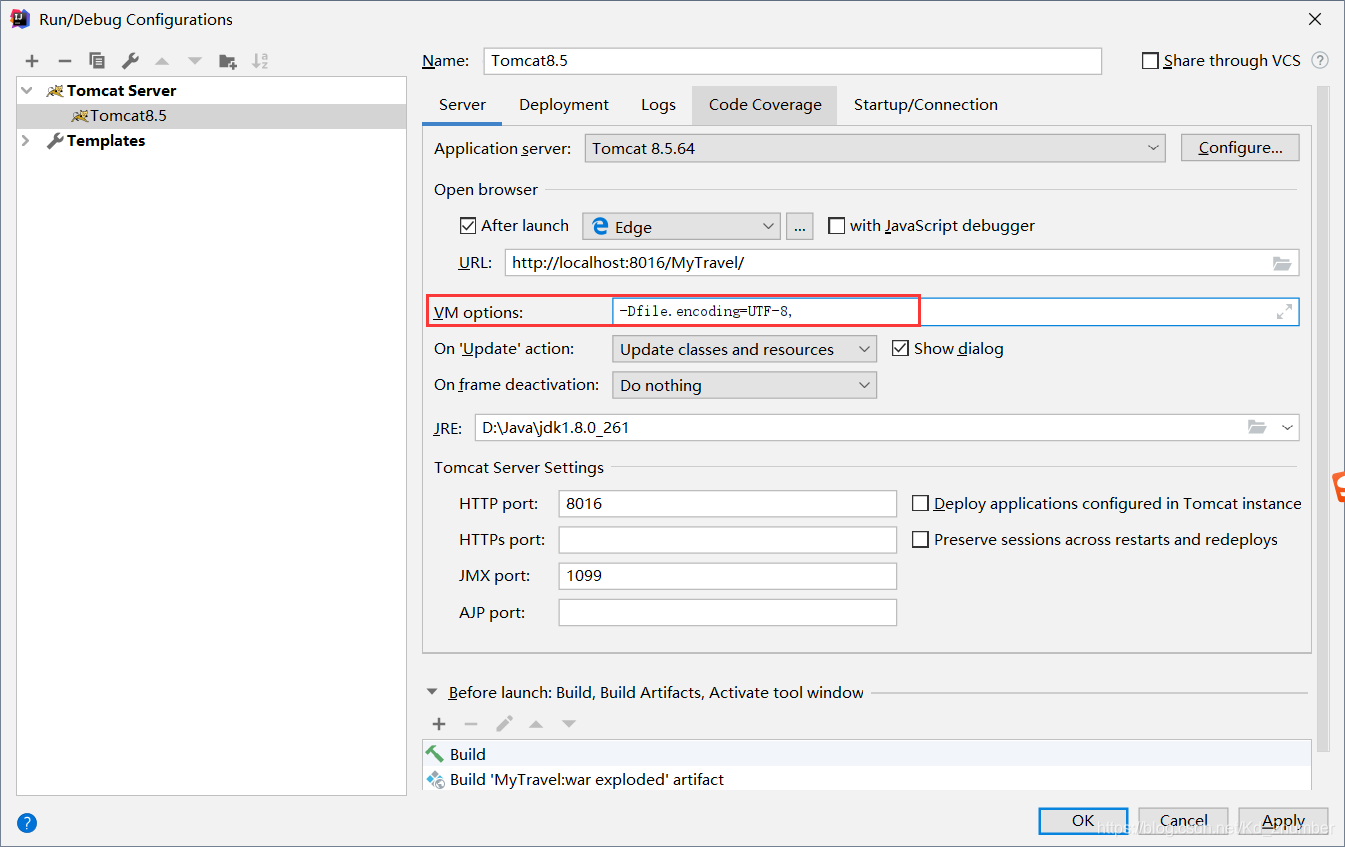Click the Apply button

point(1283,821)
